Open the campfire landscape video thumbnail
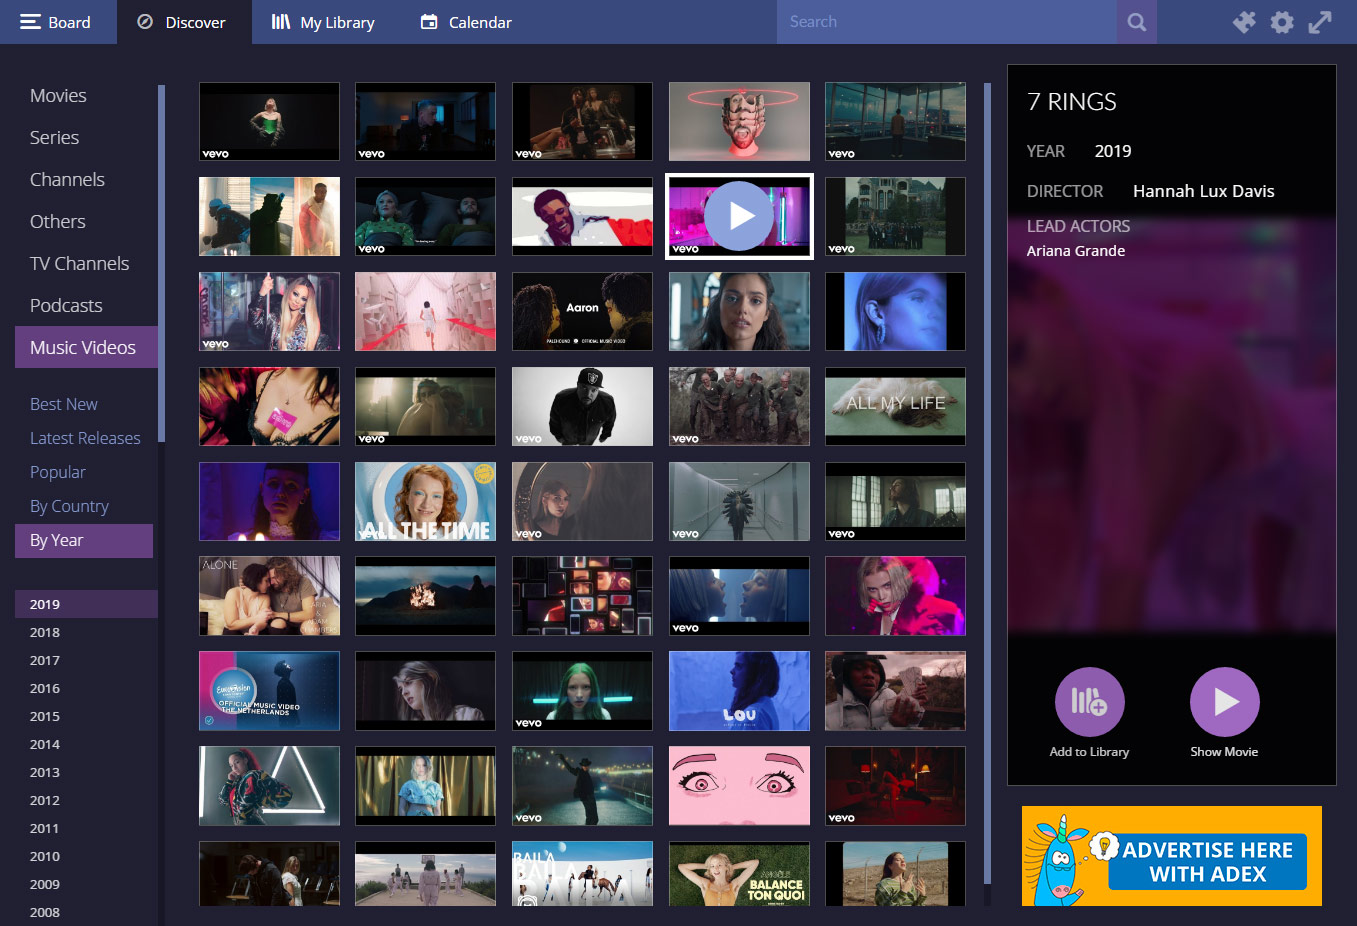1357x926 pixels. pyautogui.click(x=425, y=596)
